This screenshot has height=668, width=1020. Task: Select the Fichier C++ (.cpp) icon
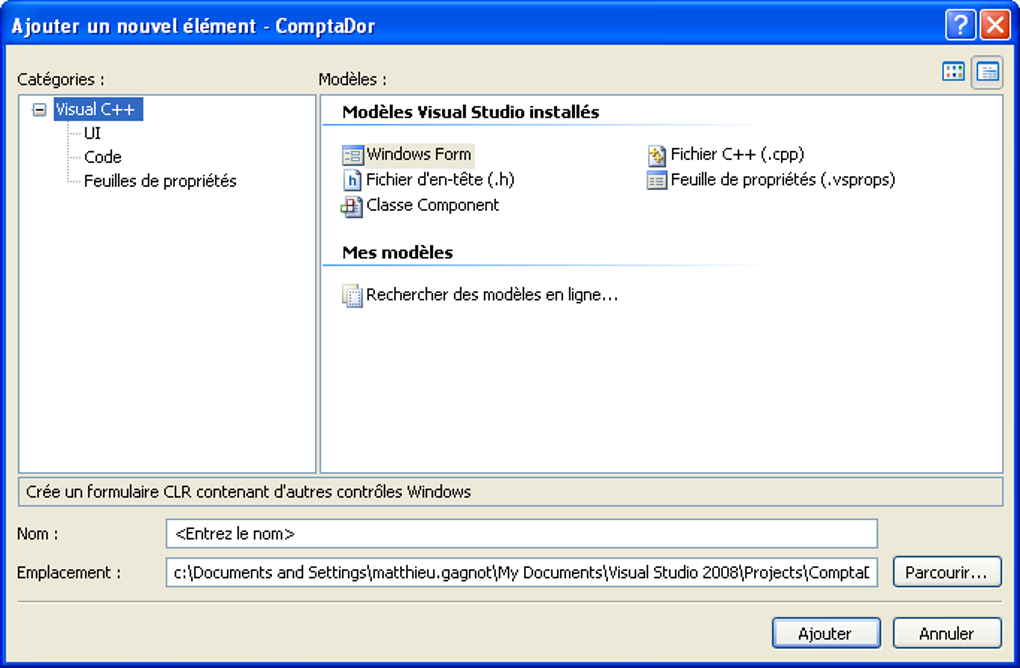tap(656, 155)
